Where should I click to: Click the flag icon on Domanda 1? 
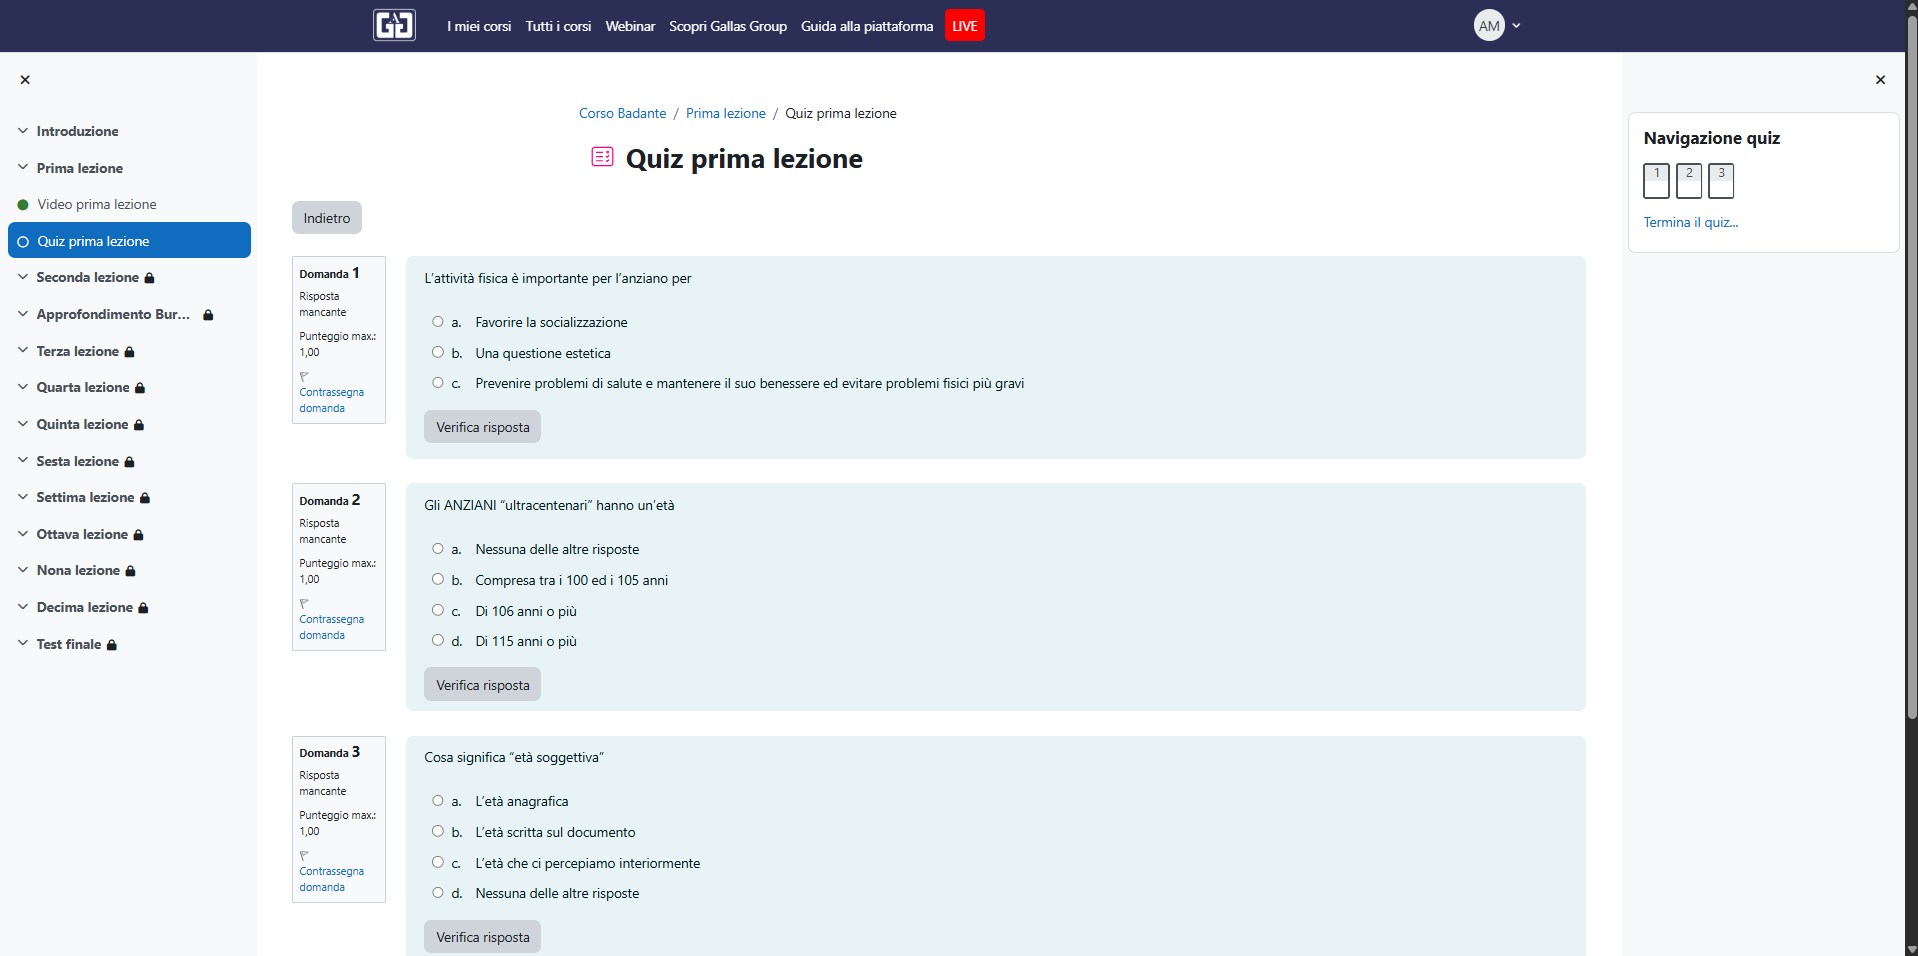click(303, 374)
